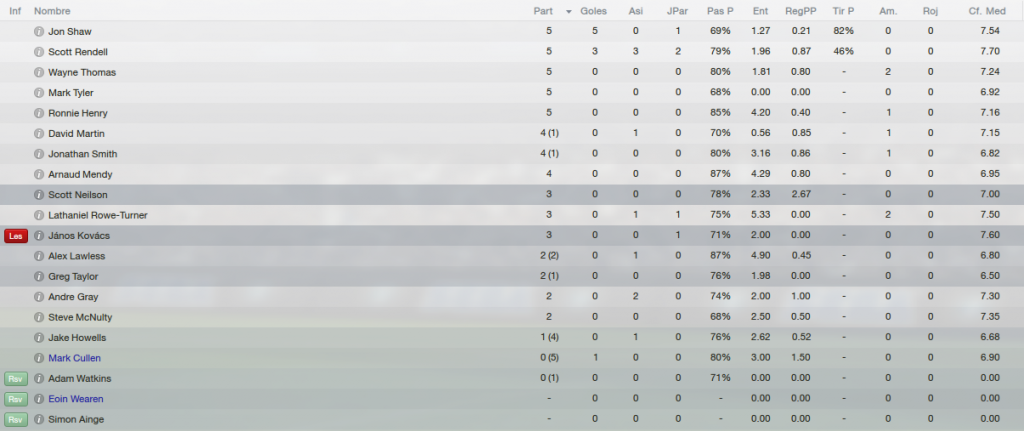The height and width of the screenshot is (431, 1024).
Task: Open Eoin Wearen player link
Action: tap(76, 399)
